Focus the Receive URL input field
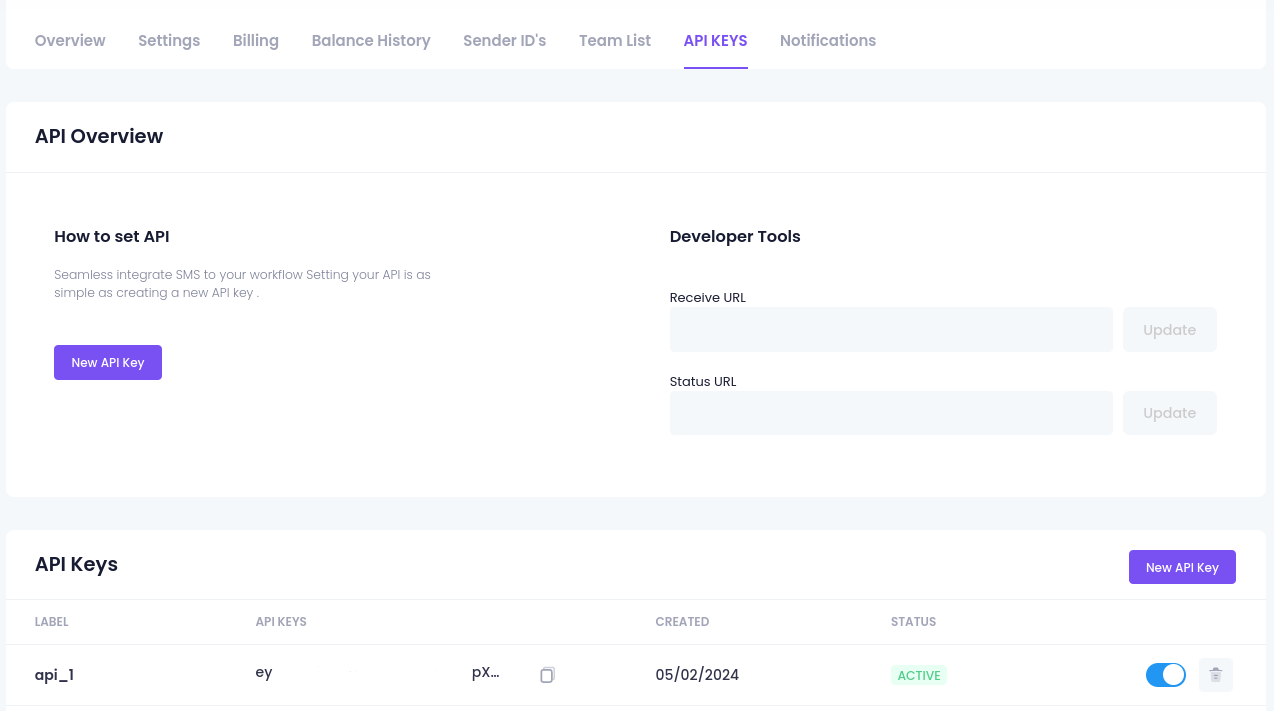This screenshot has width=1274, height=711. click(x=891, y=330)
